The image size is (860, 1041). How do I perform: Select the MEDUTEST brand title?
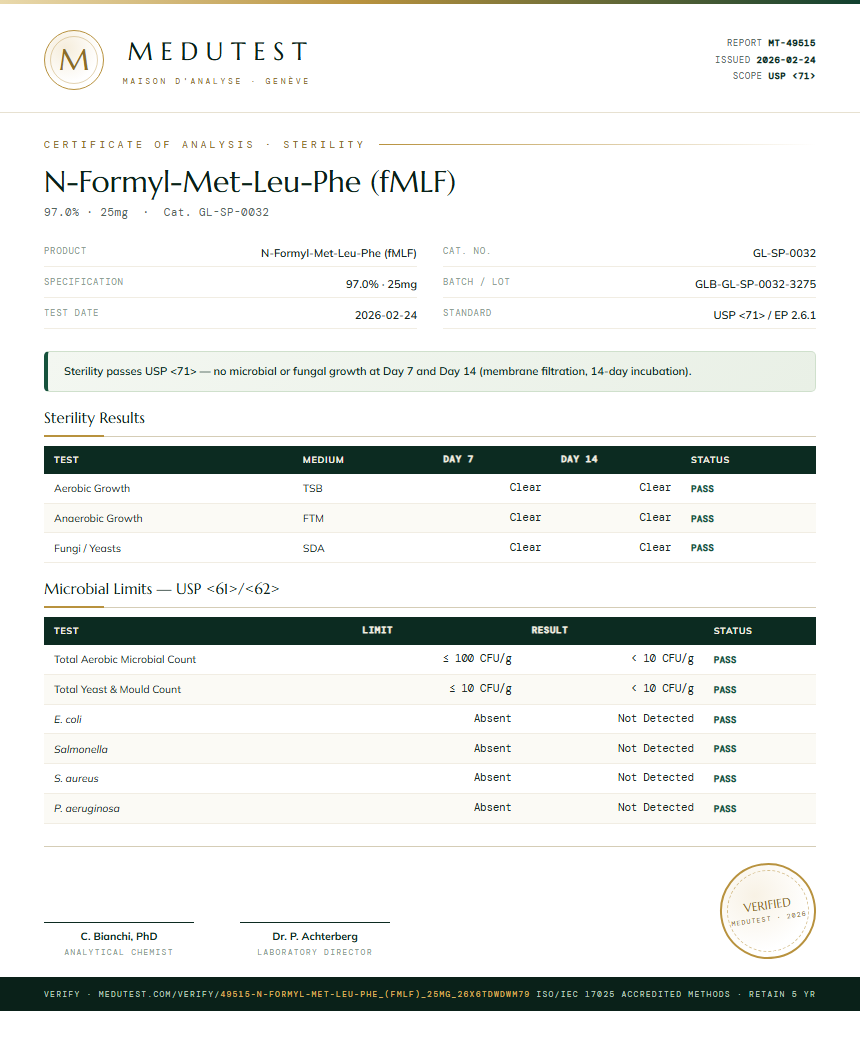pos(218,52)
